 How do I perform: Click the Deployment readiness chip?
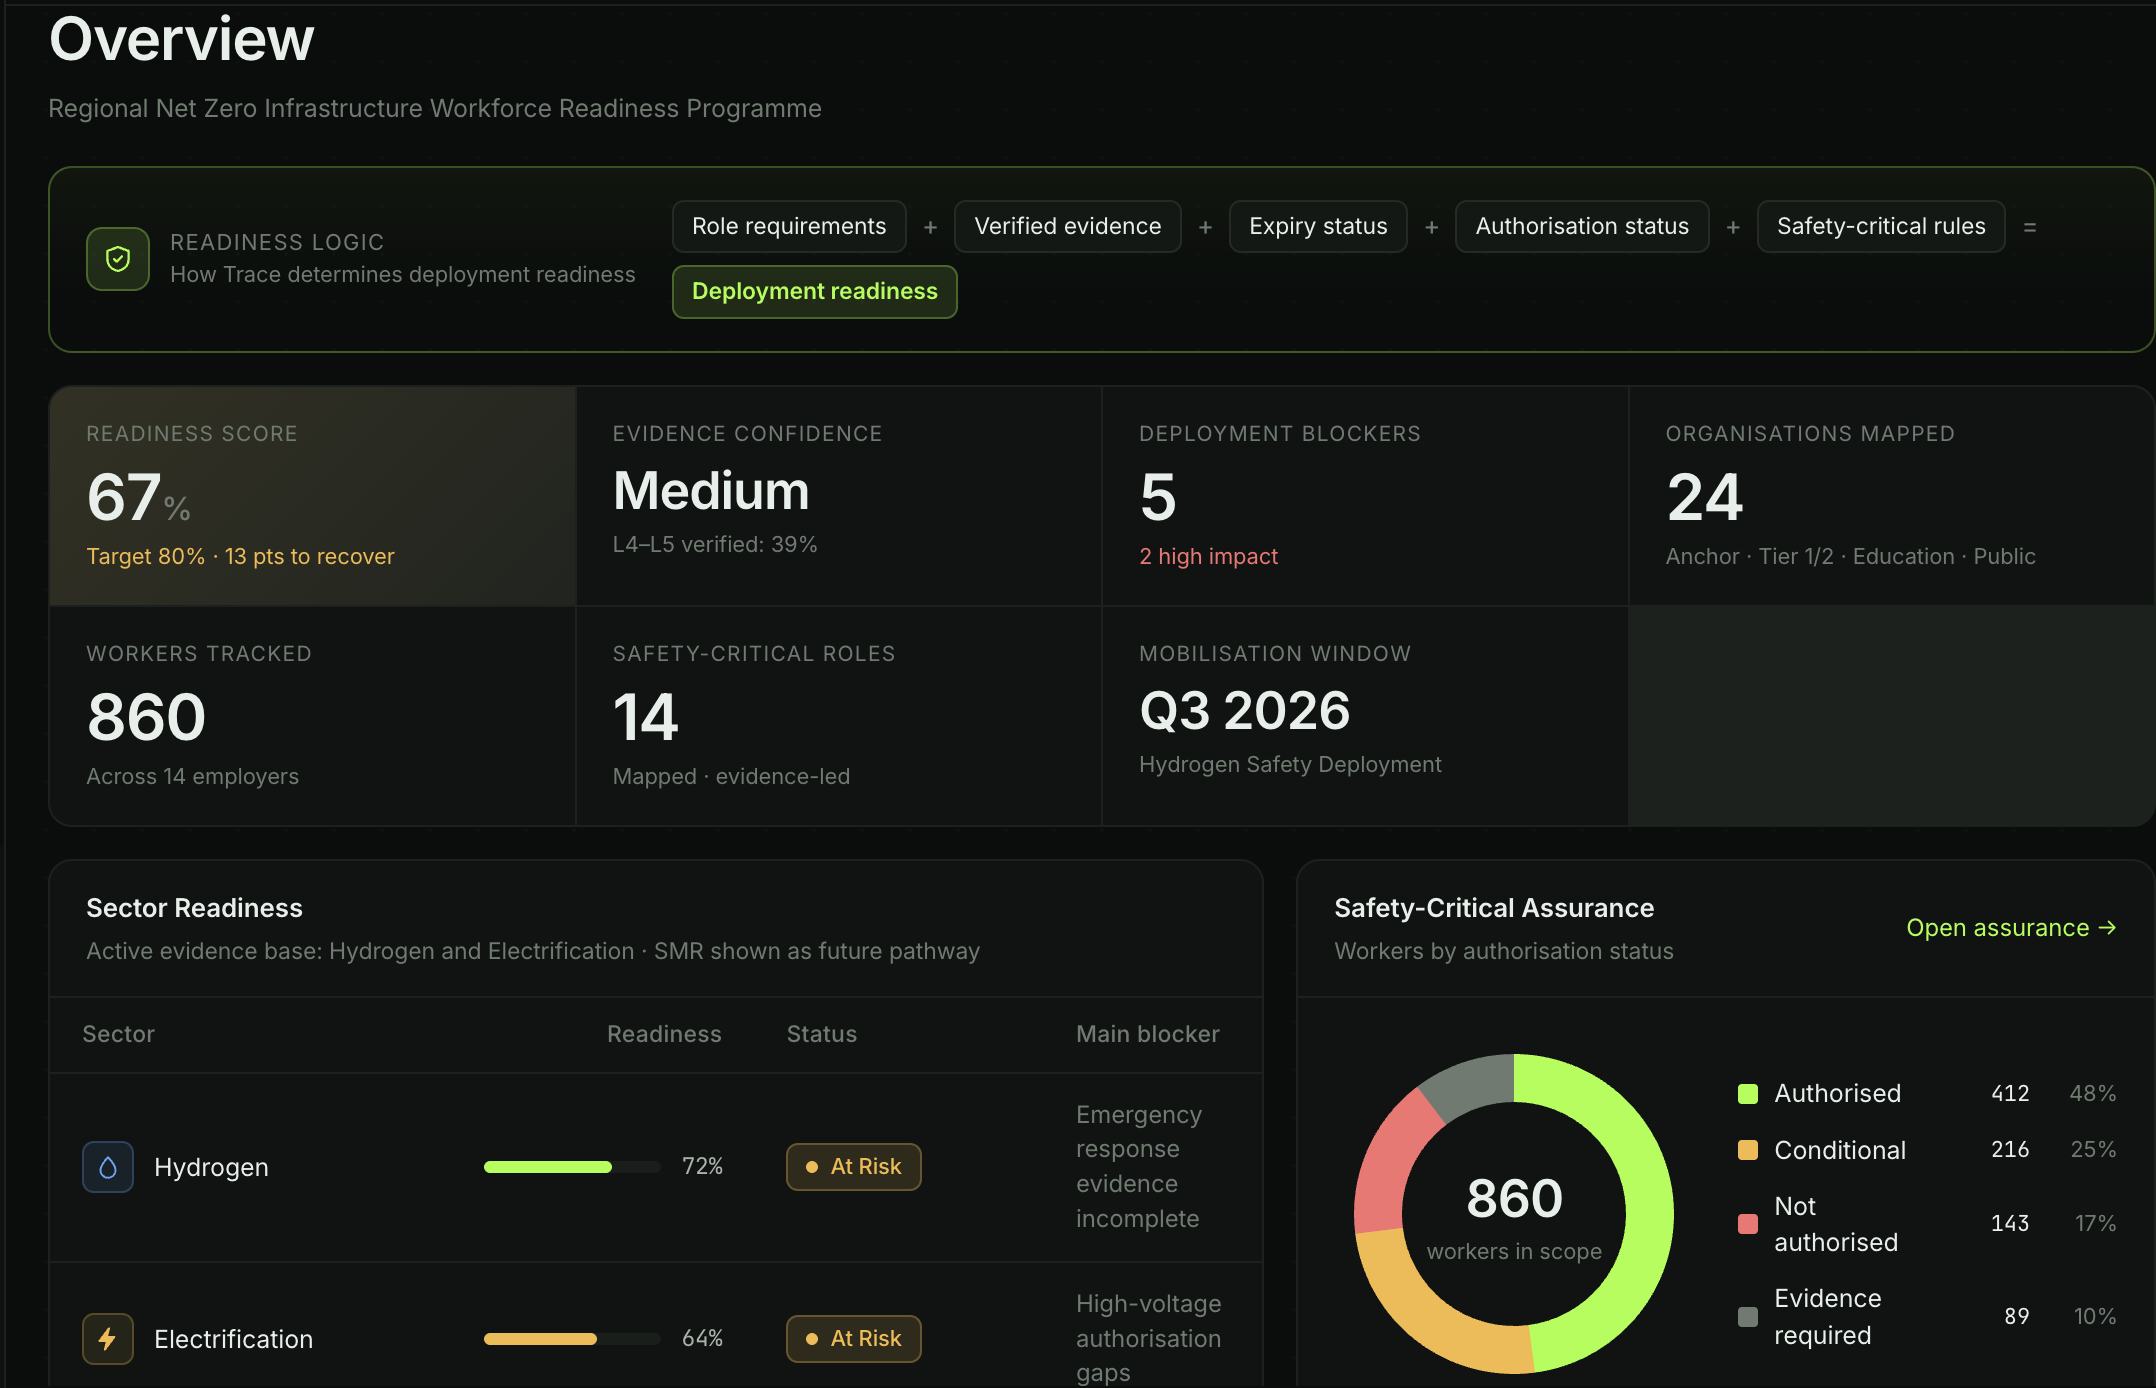click(x=814, y=291)
